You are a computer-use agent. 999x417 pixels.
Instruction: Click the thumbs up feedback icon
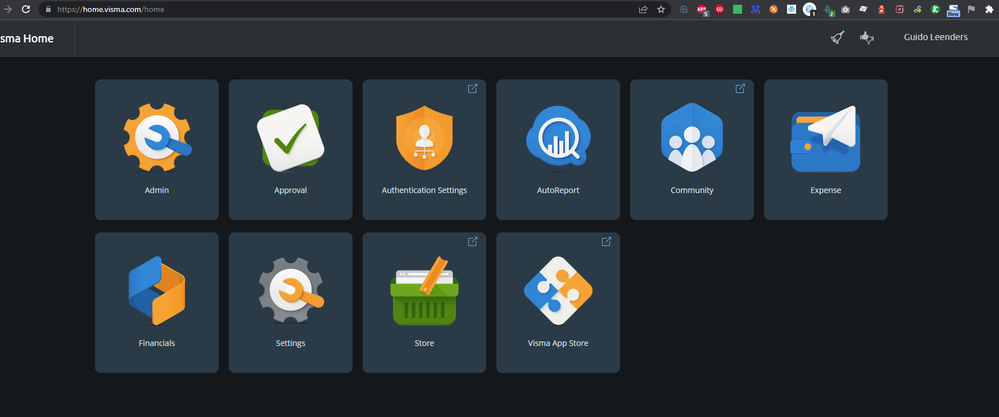(866, 38)
